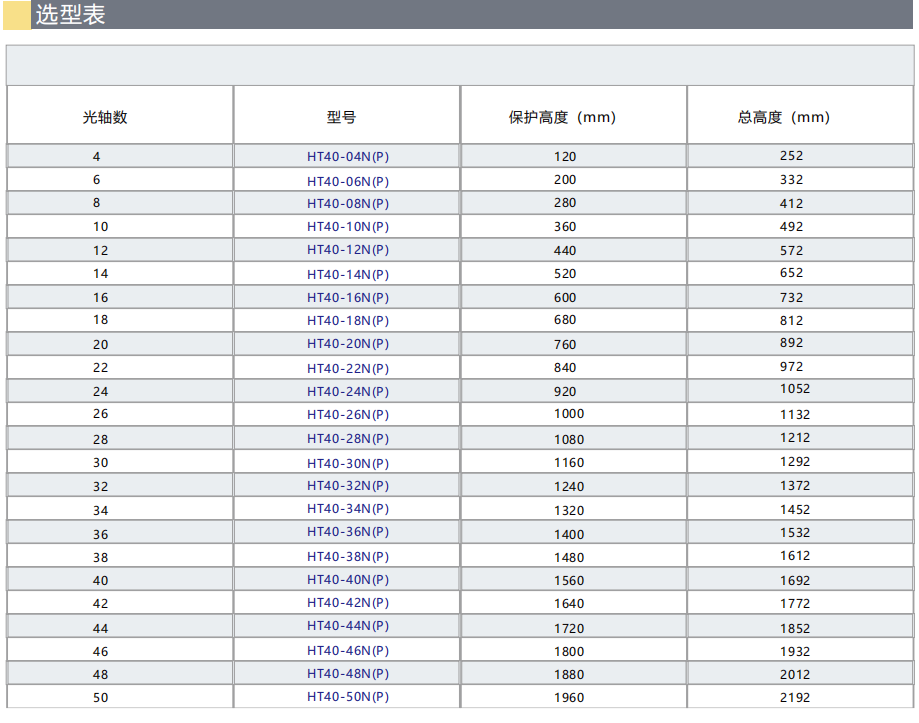The height and width of the screenshot is (723, 919).
Task: Click the protection height cell 1000
Action: click(568, 414)
